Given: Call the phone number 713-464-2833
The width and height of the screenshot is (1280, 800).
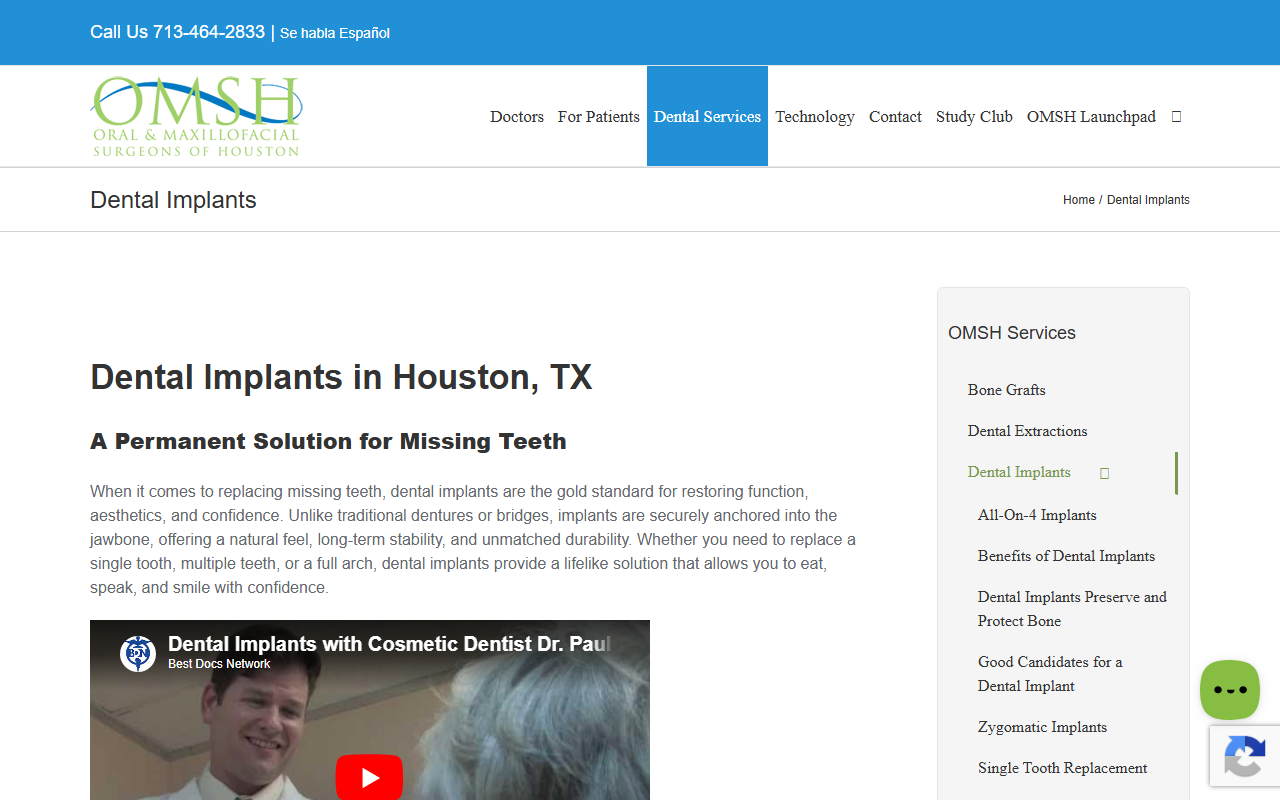Looking at the screenshot, I should [209, 32].
